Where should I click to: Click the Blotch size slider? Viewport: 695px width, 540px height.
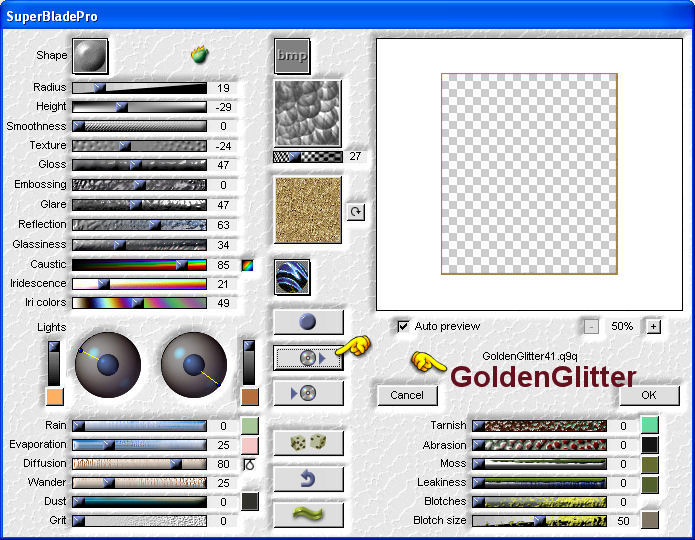(539, 521)
